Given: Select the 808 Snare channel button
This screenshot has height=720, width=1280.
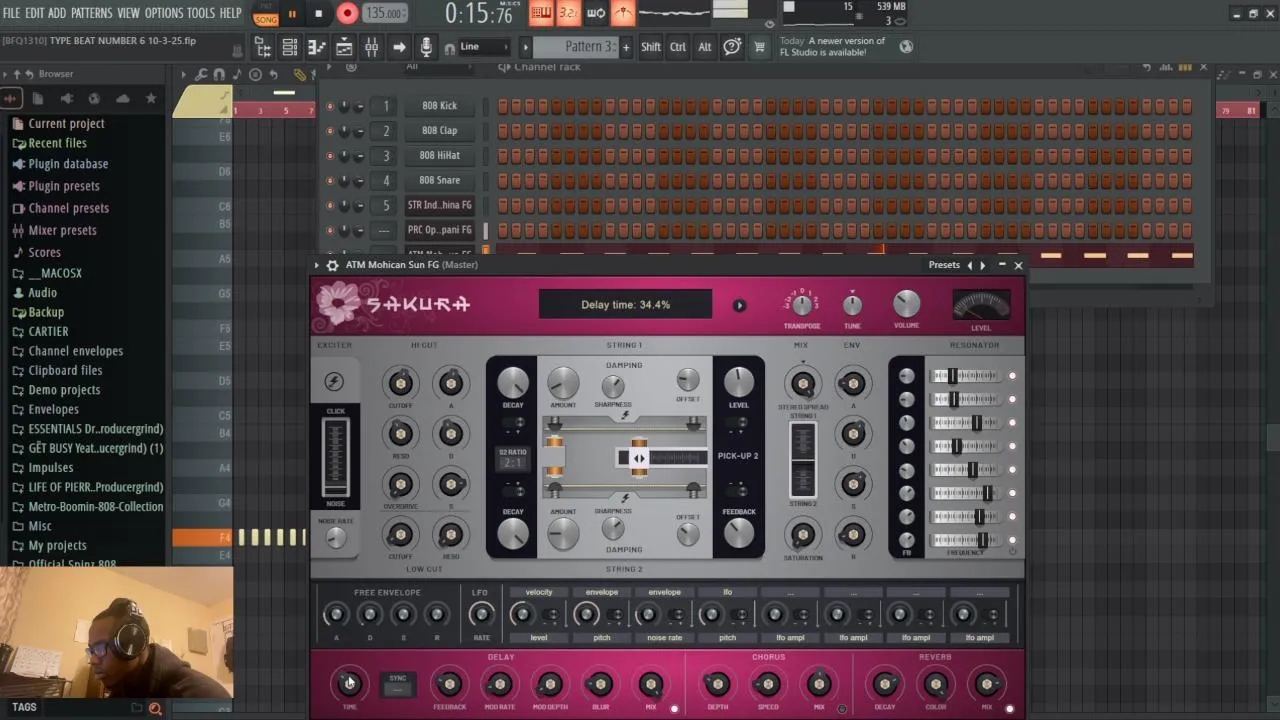Looking at the screenshot, I should click(x=439, y=181).
